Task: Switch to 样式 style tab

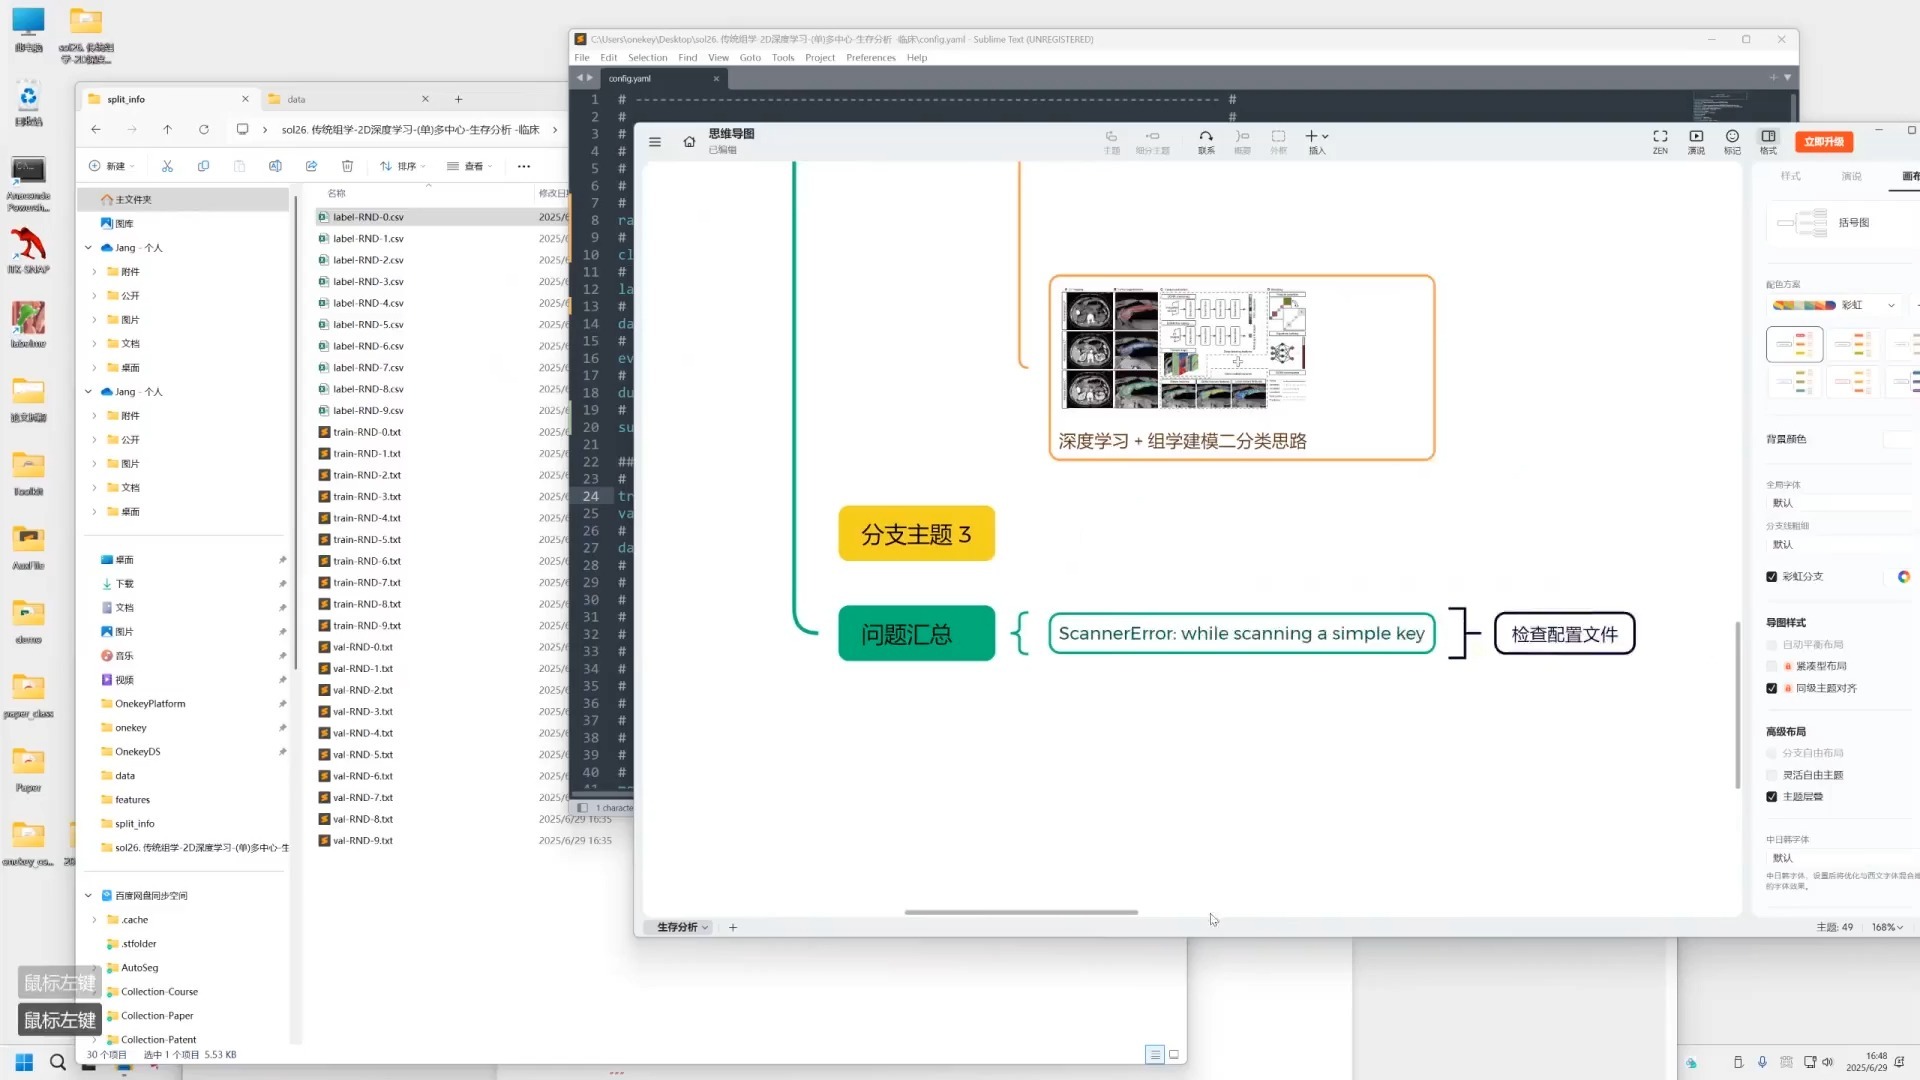Action: coord(1790,176)
